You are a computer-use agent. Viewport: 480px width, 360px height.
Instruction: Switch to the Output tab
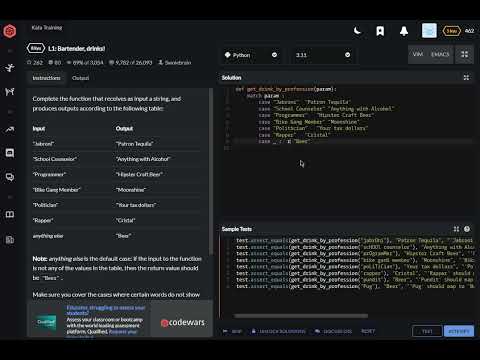tap(80, 78)
